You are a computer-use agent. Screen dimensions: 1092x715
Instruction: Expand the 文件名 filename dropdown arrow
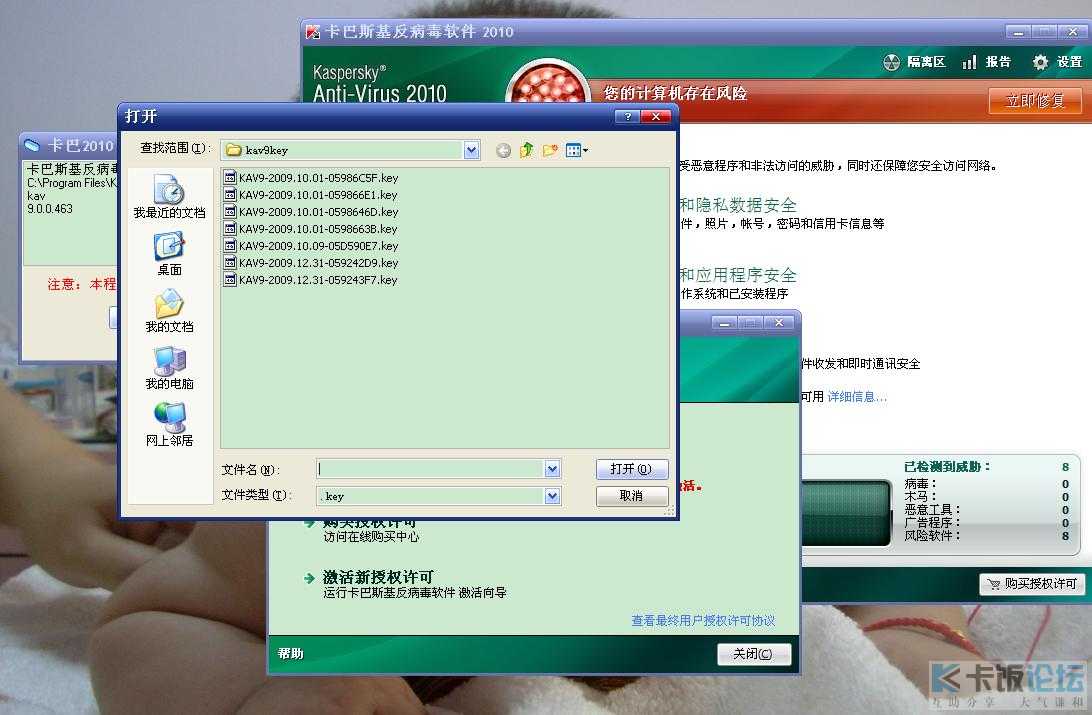552,469
